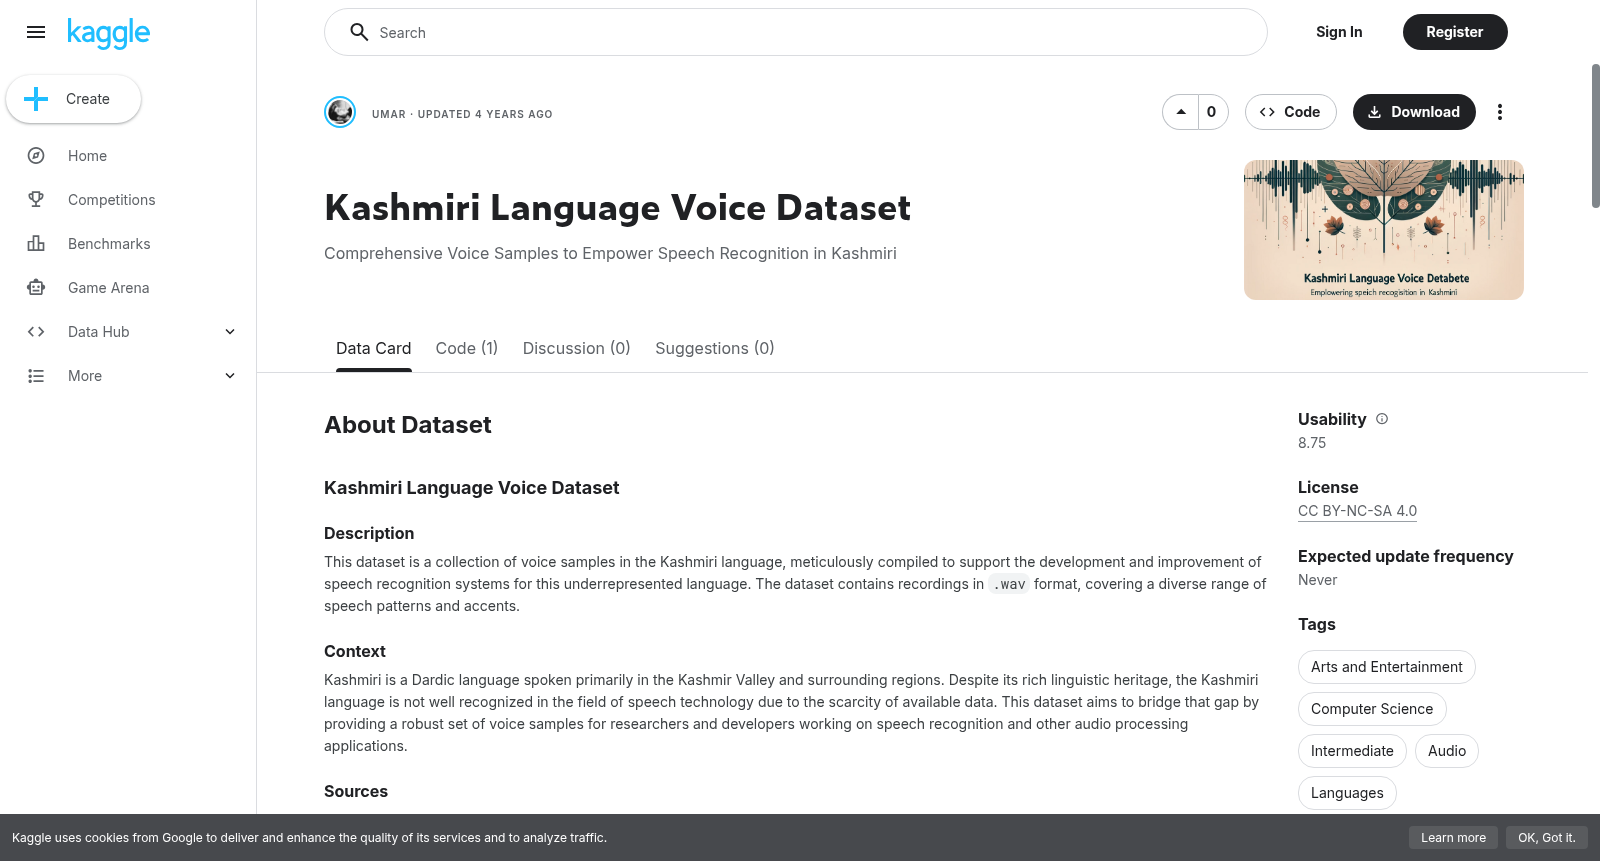Click the Usability info icon
The image size is (1600, 861).
pos(1382,419)
